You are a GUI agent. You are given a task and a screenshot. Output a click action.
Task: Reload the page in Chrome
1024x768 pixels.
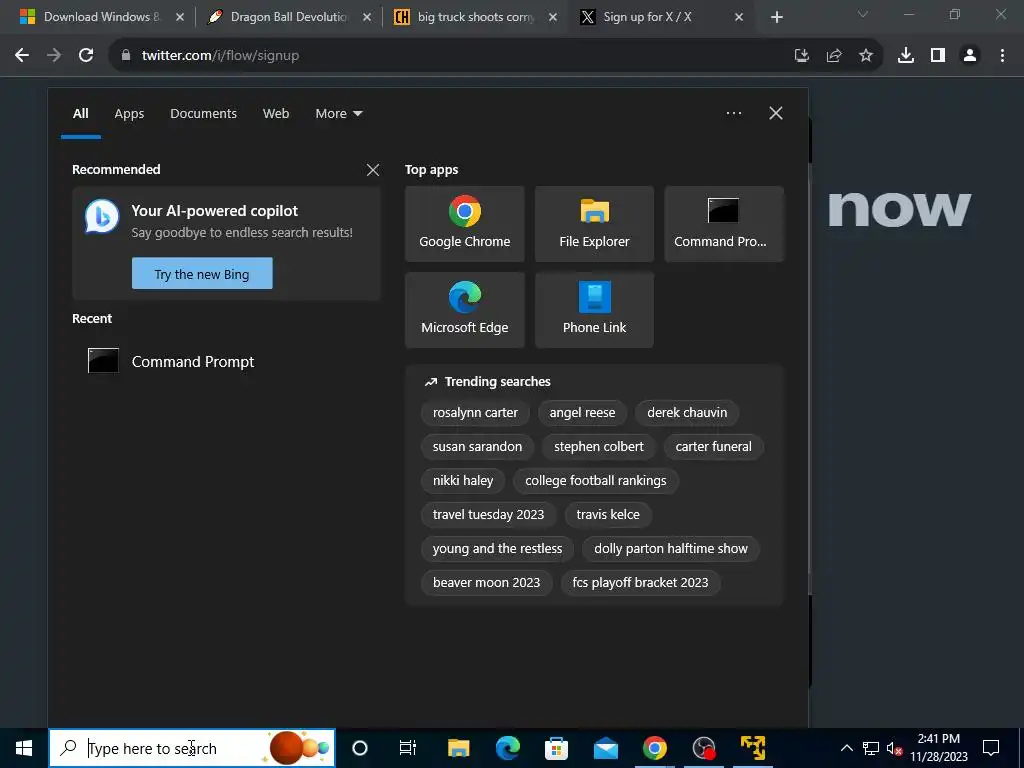pyautogui.click(x=86, y=56)
